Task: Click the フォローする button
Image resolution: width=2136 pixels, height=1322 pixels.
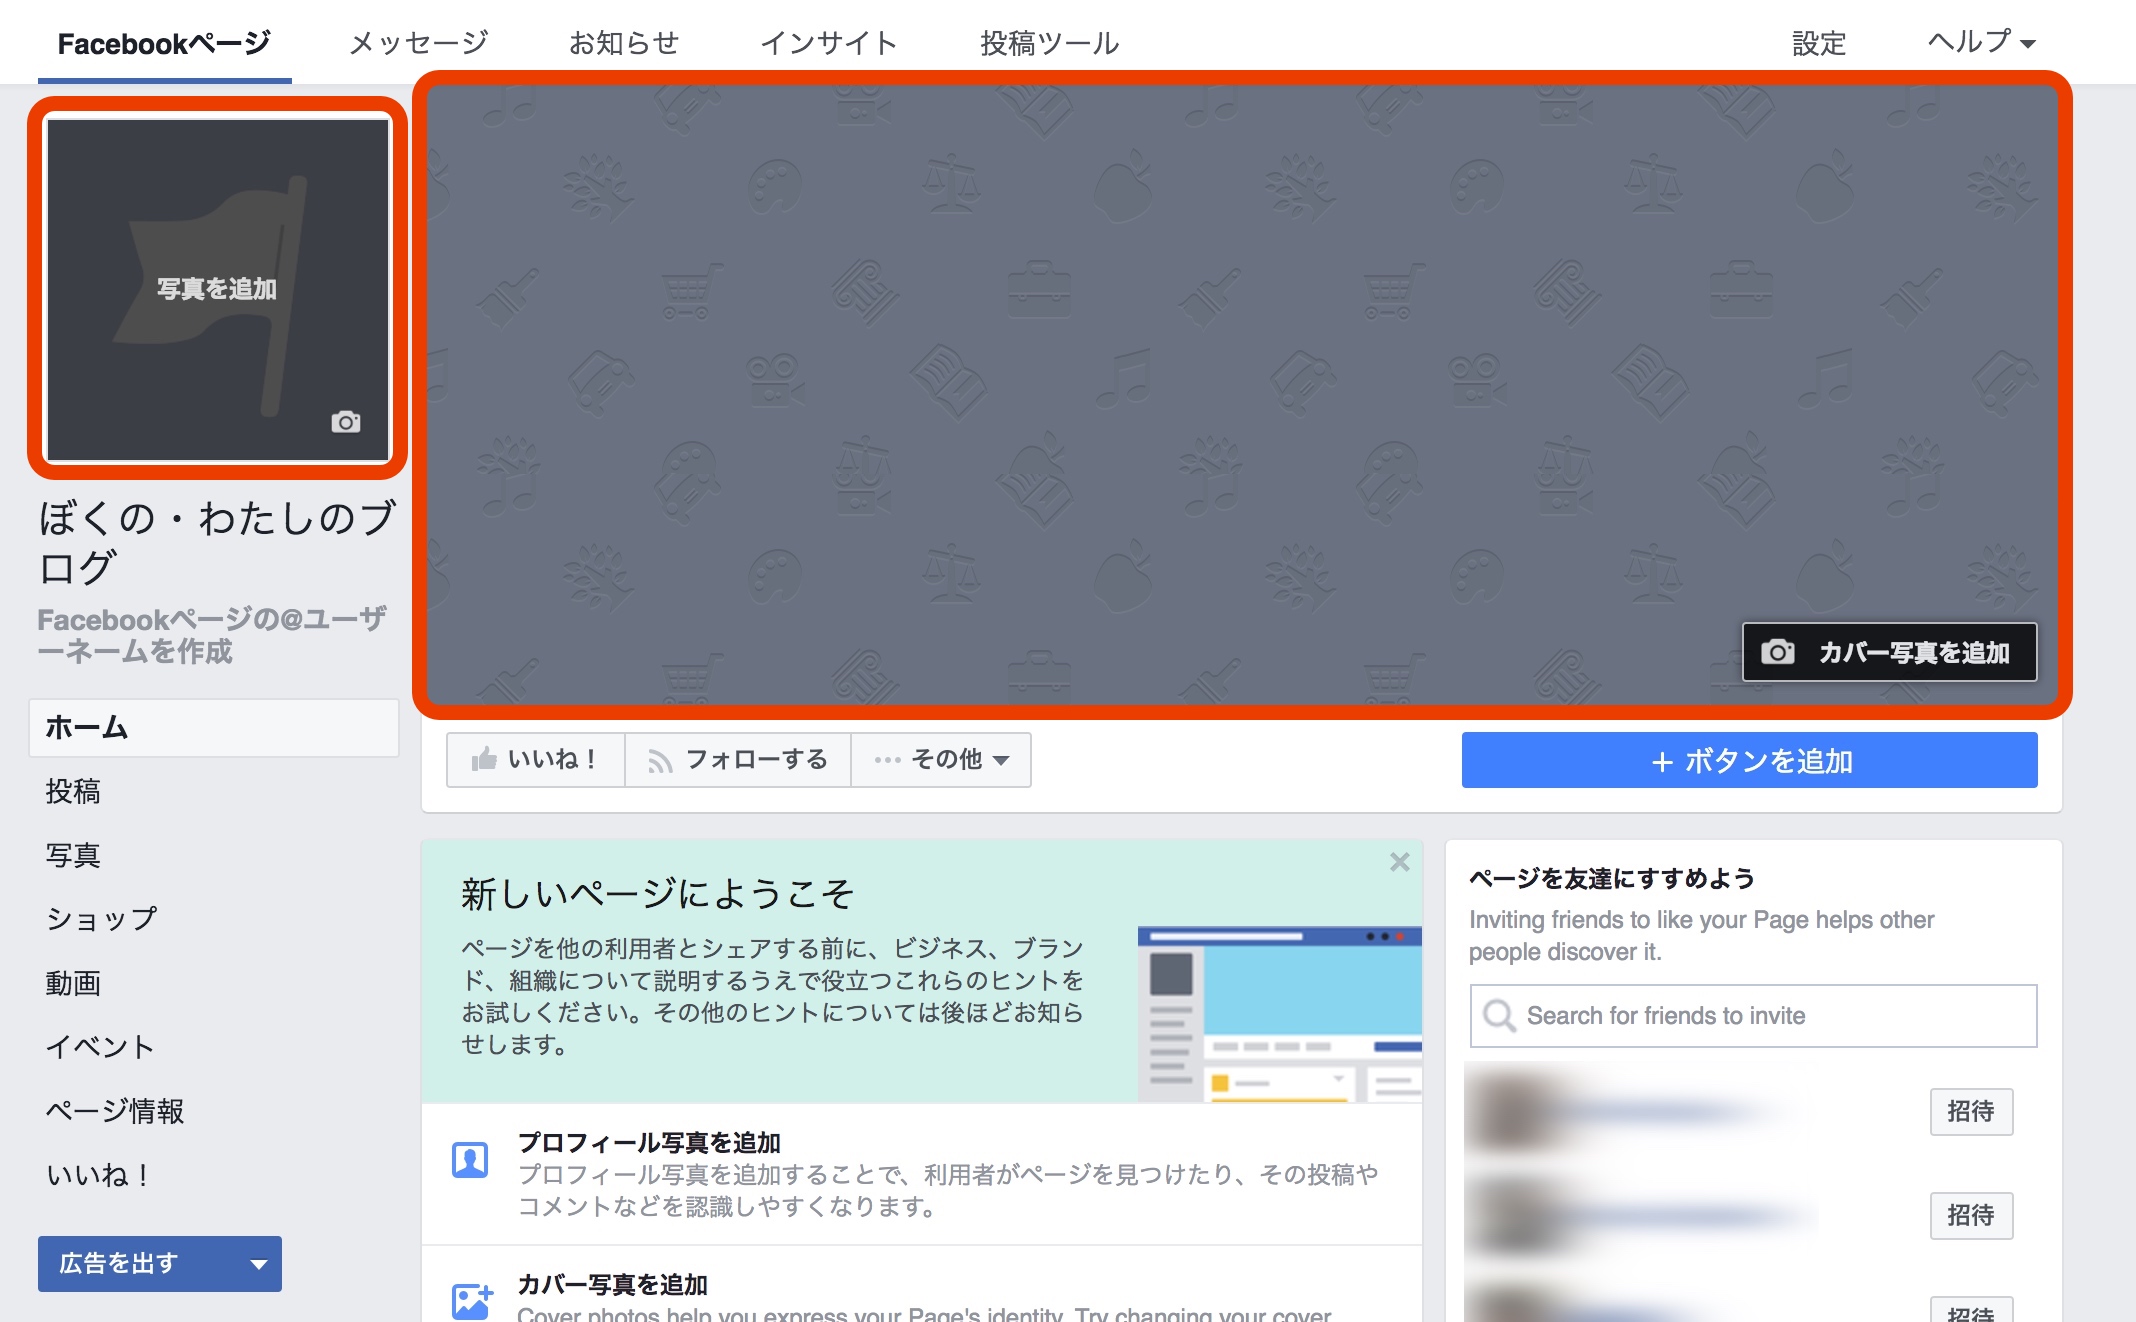Action: (x=738, y=760)
